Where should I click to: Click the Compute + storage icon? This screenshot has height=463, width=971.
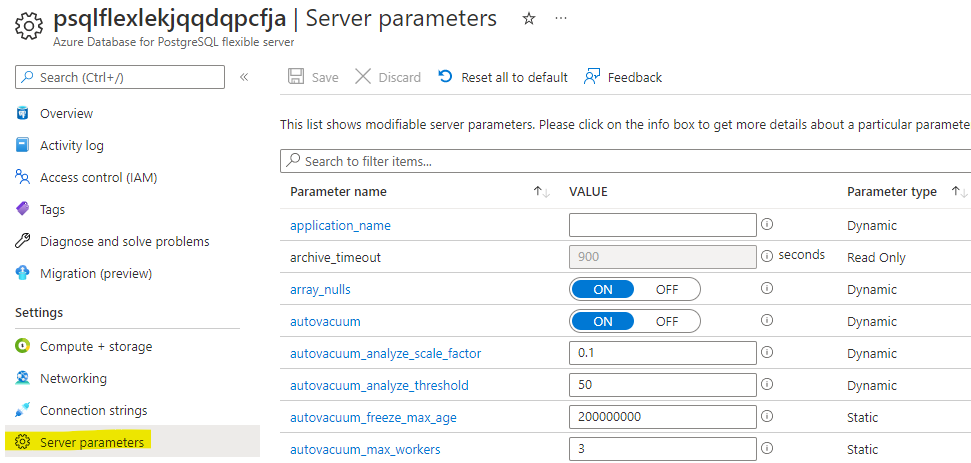(23, 346)
